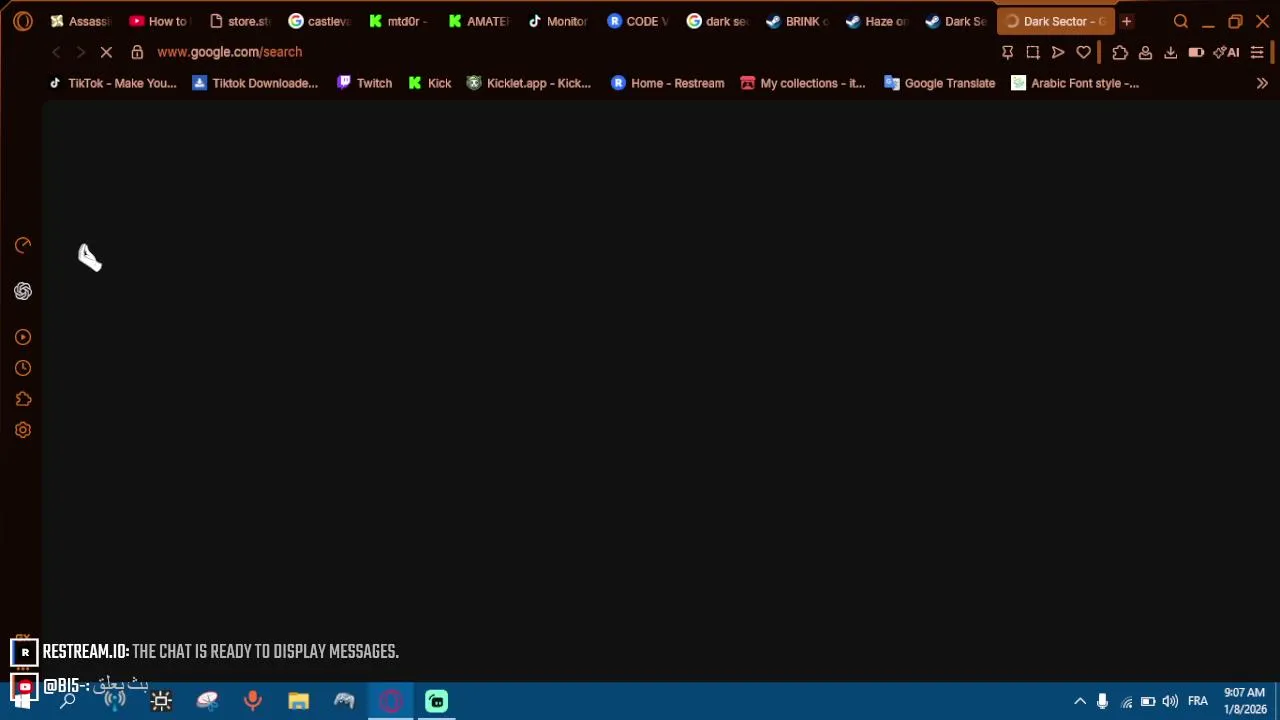Open History clock in sidebar

tap(23, 368)
